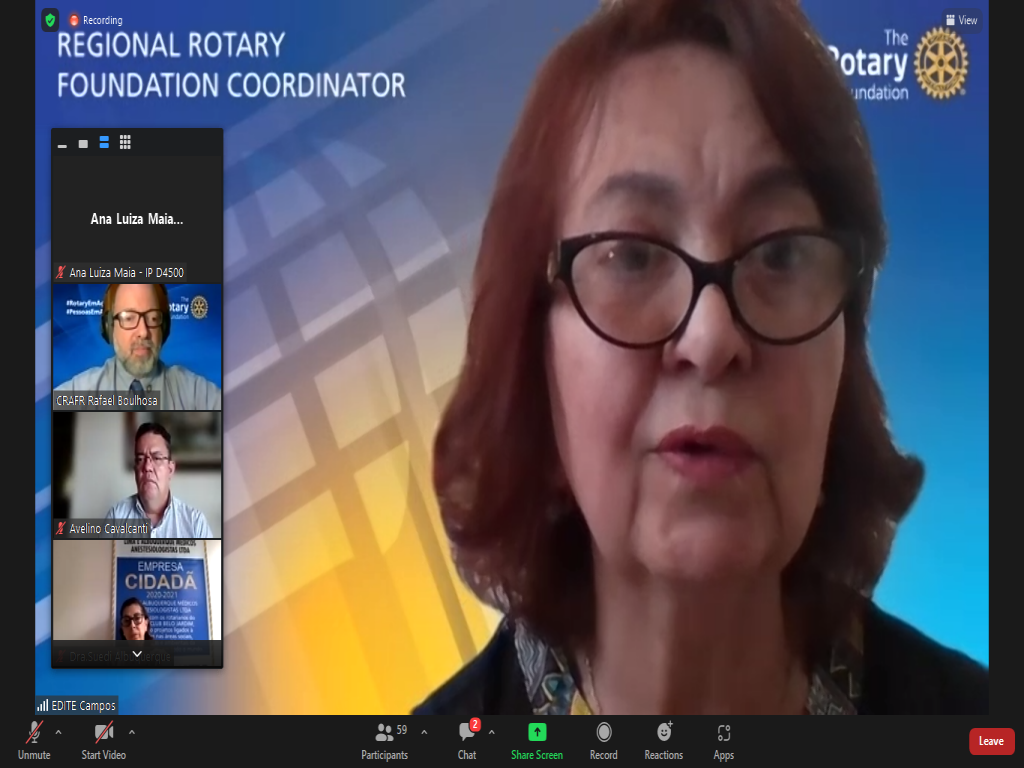The width and height of the screenshot is (1024, 768).
Task: Open the Share Screen option
Action: pos(537,740)
